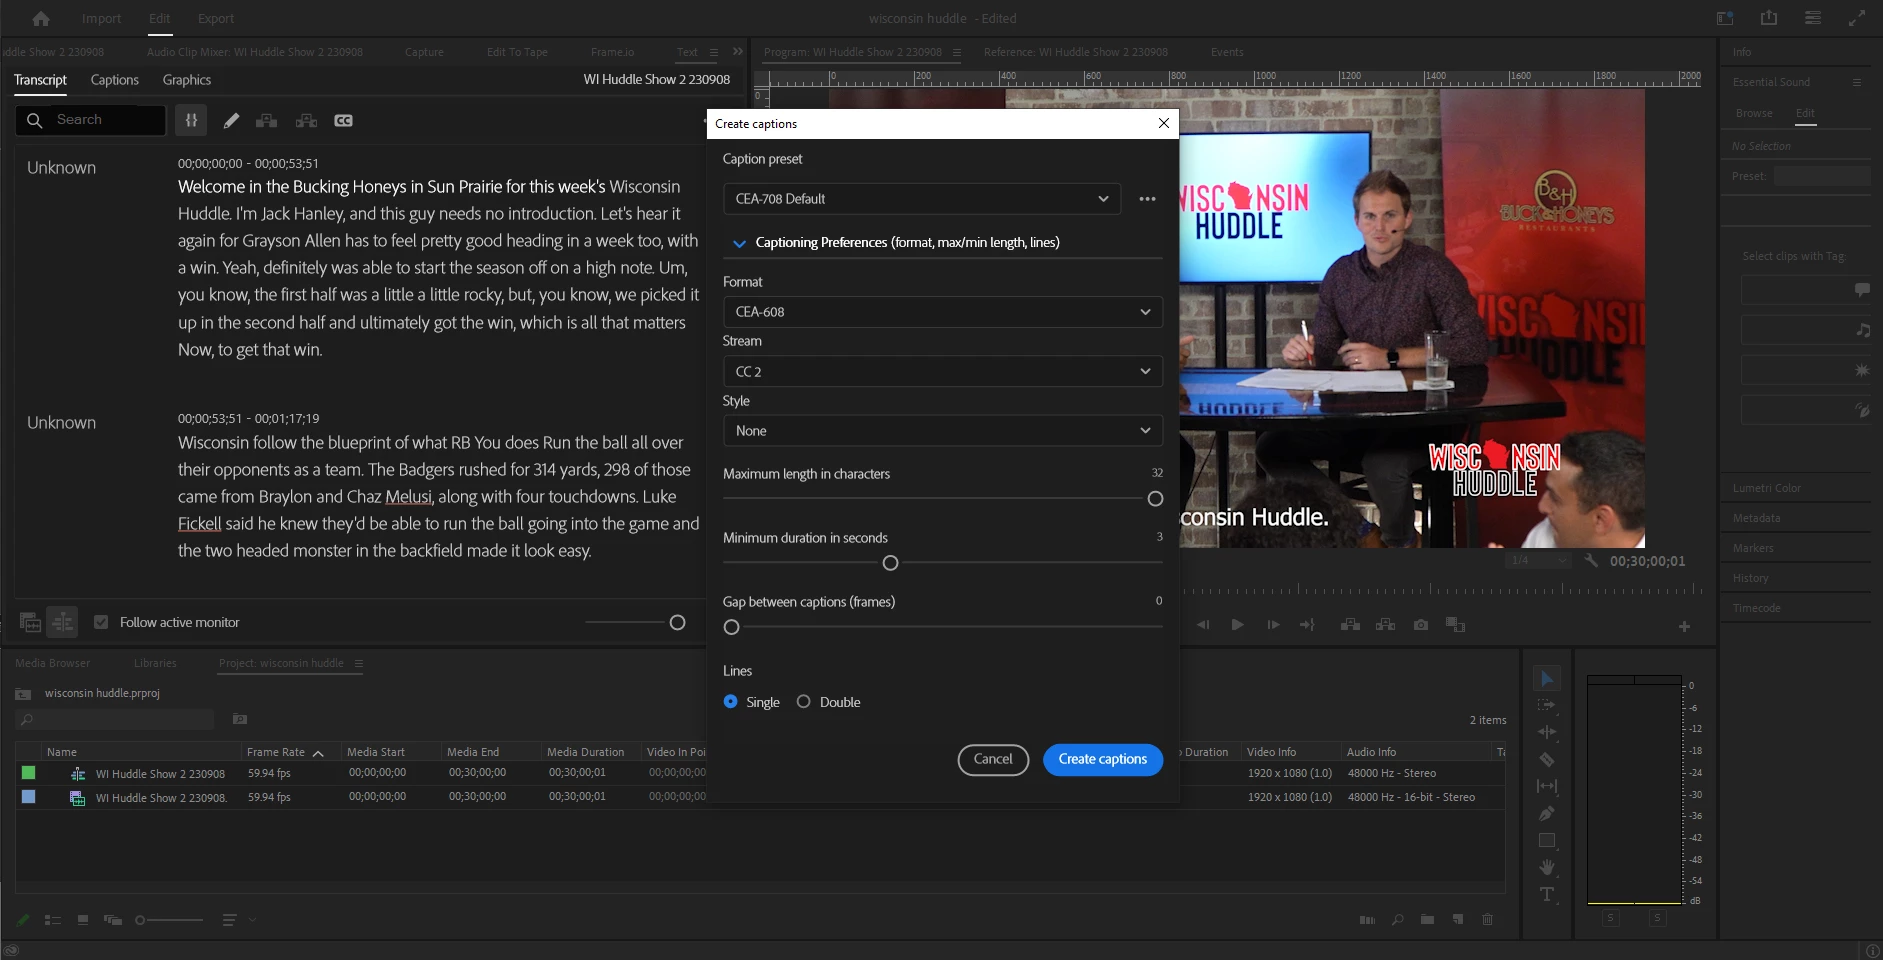Click the merge segments icon in Transcript toolbar

coord(266,121)
